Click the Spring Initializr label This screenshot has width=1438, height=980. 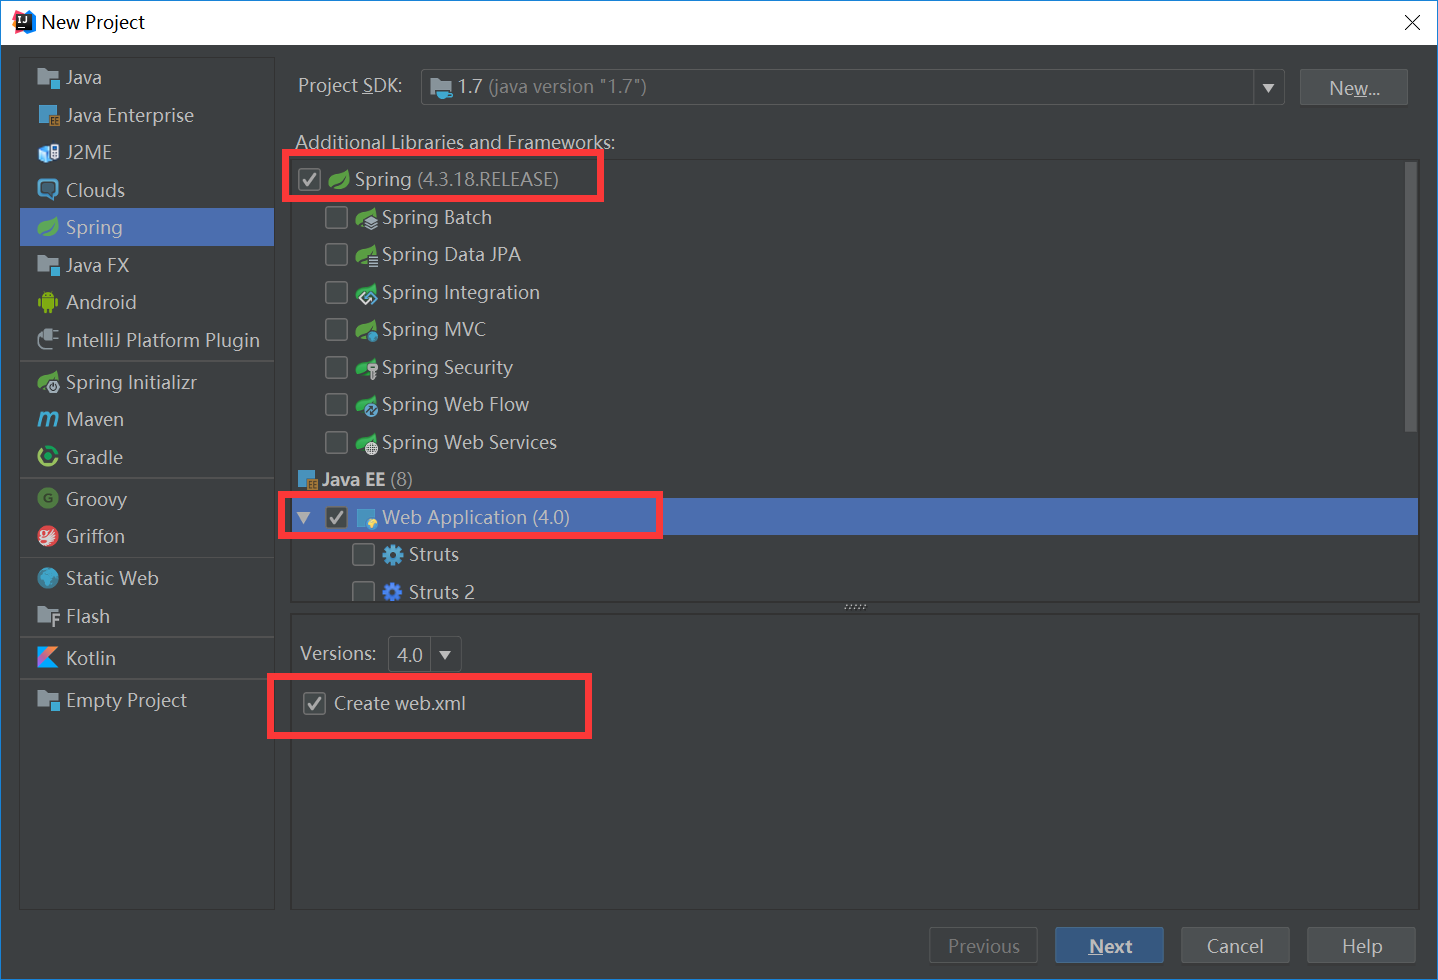[131, 383]
